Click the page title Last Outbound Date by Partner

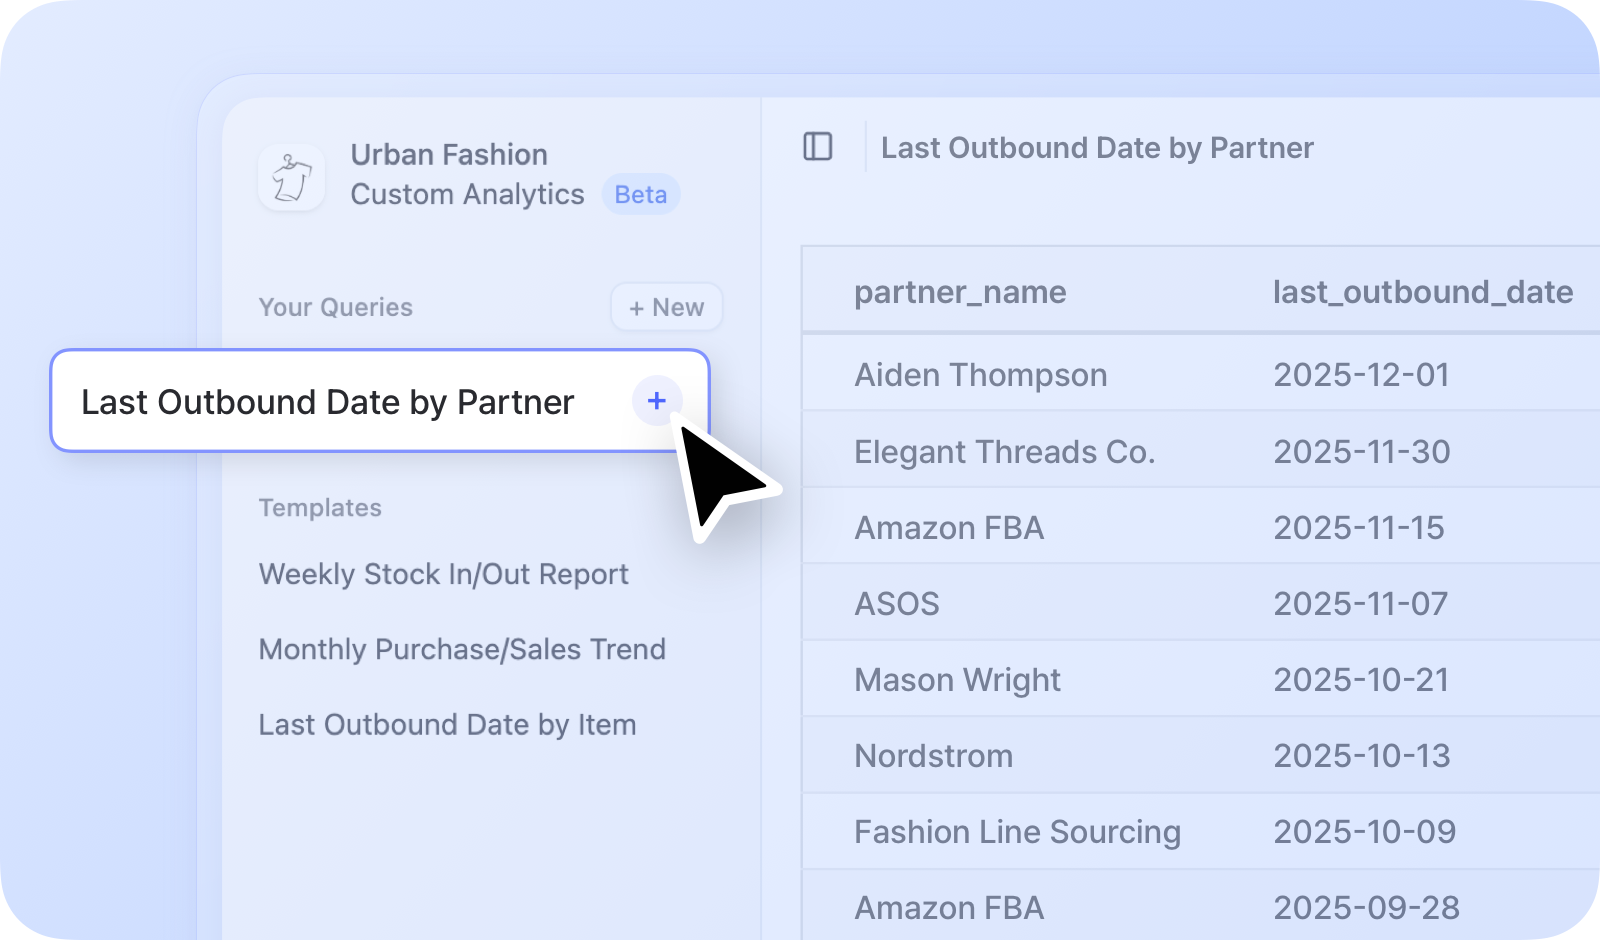click(x=1097, y=148)
